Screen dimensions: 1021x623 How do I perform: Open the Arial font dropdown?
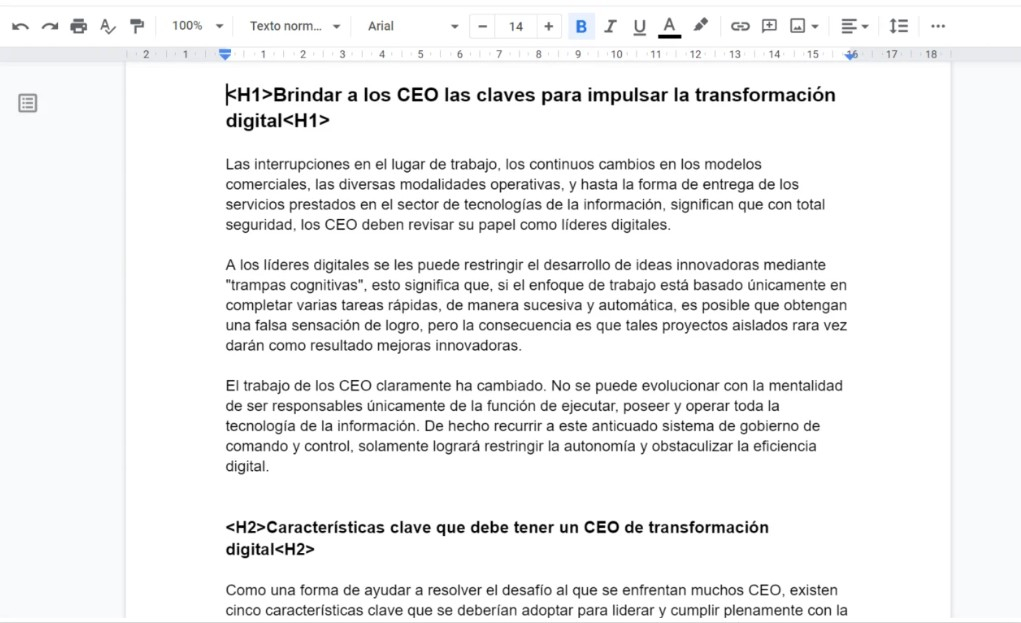[412, 26]
